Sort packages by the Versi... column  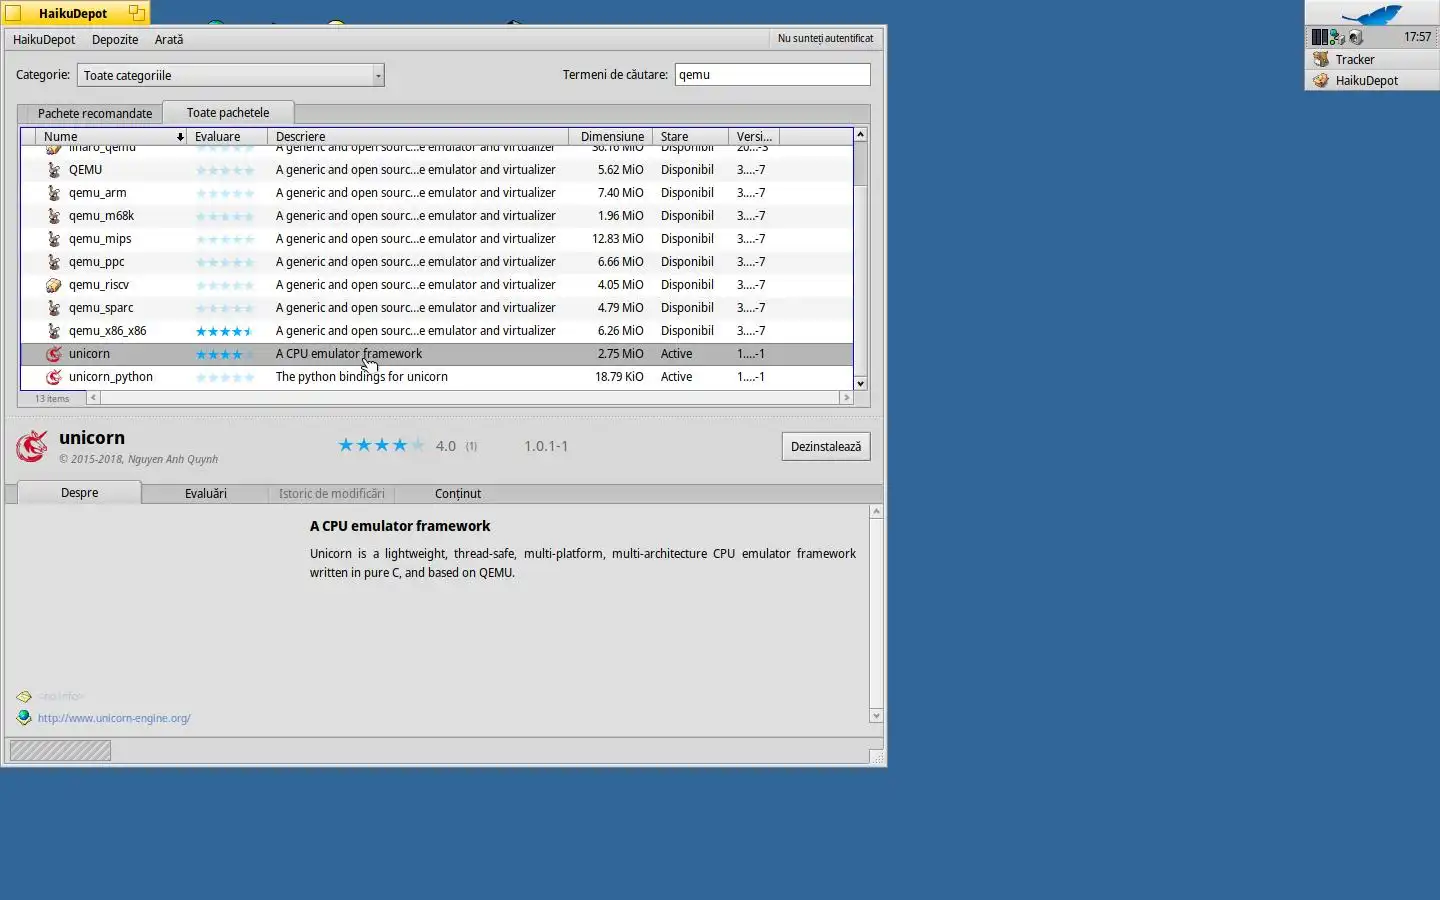(754, 136)
